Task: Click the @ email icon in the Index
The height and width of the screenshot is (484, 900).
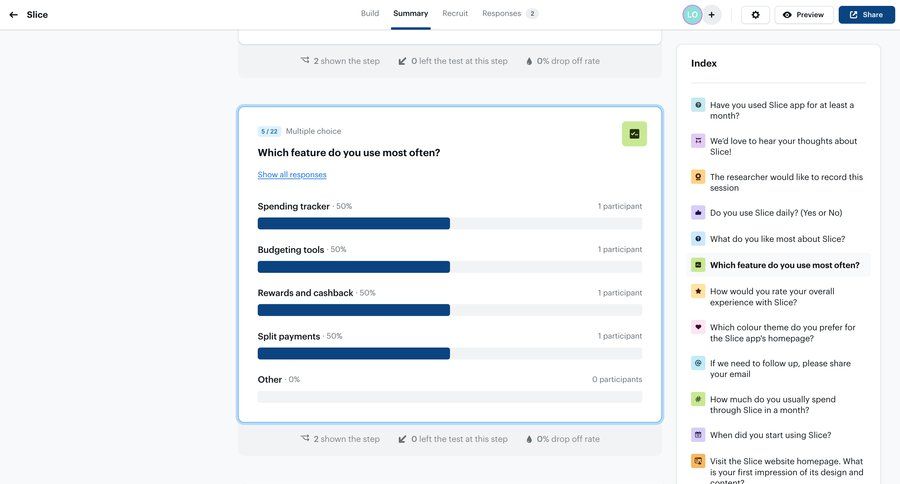Action: click(698, 363)
